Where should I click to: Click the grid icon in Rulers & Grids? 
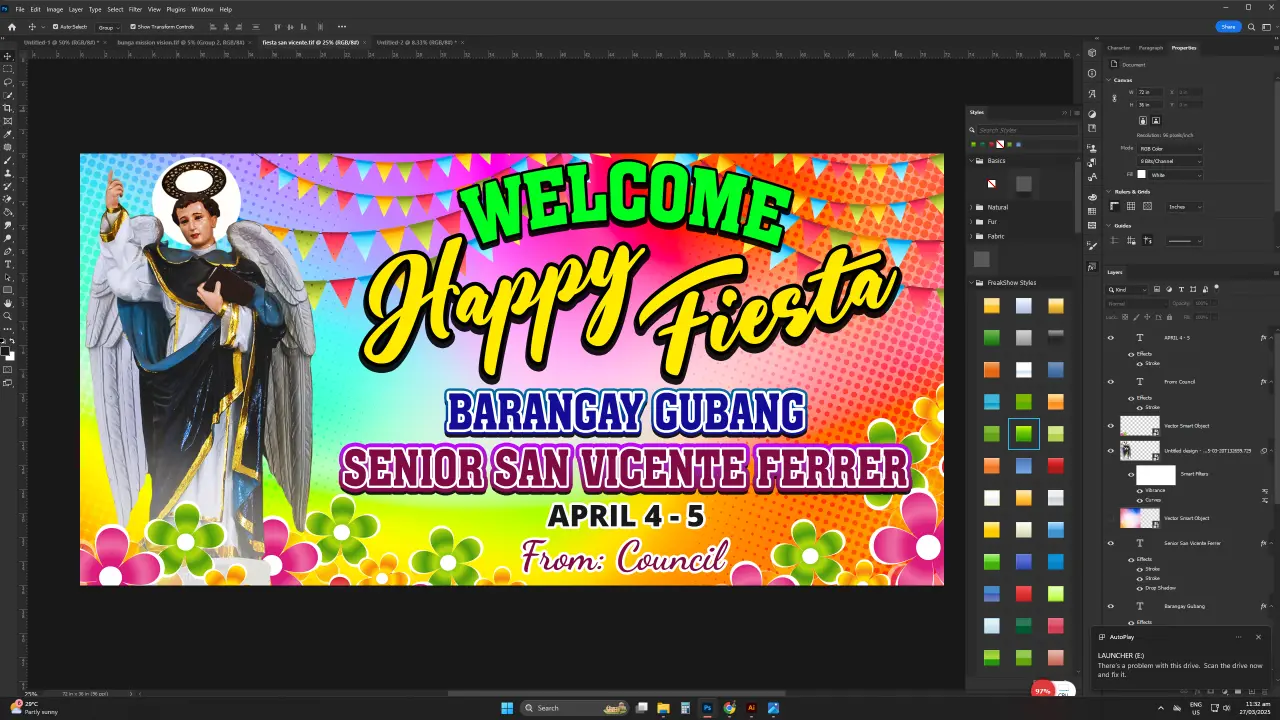coord(1131,206)
